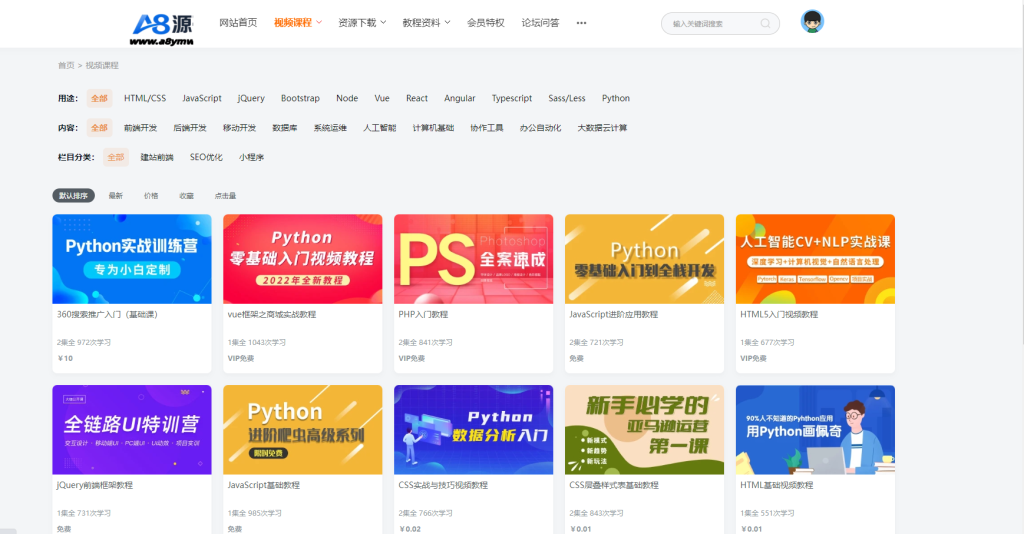Open the Python零基础入门视频教程 red thumbnail
The image size is (1024, 534).
point(302,259)
